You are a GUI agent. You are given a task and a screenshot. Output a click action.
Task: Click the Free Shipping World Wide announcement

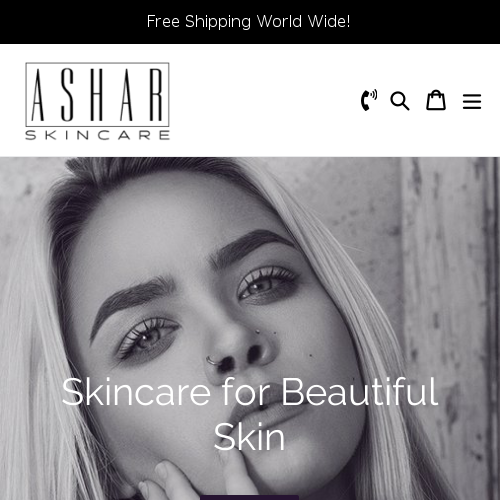click(249, 22)
